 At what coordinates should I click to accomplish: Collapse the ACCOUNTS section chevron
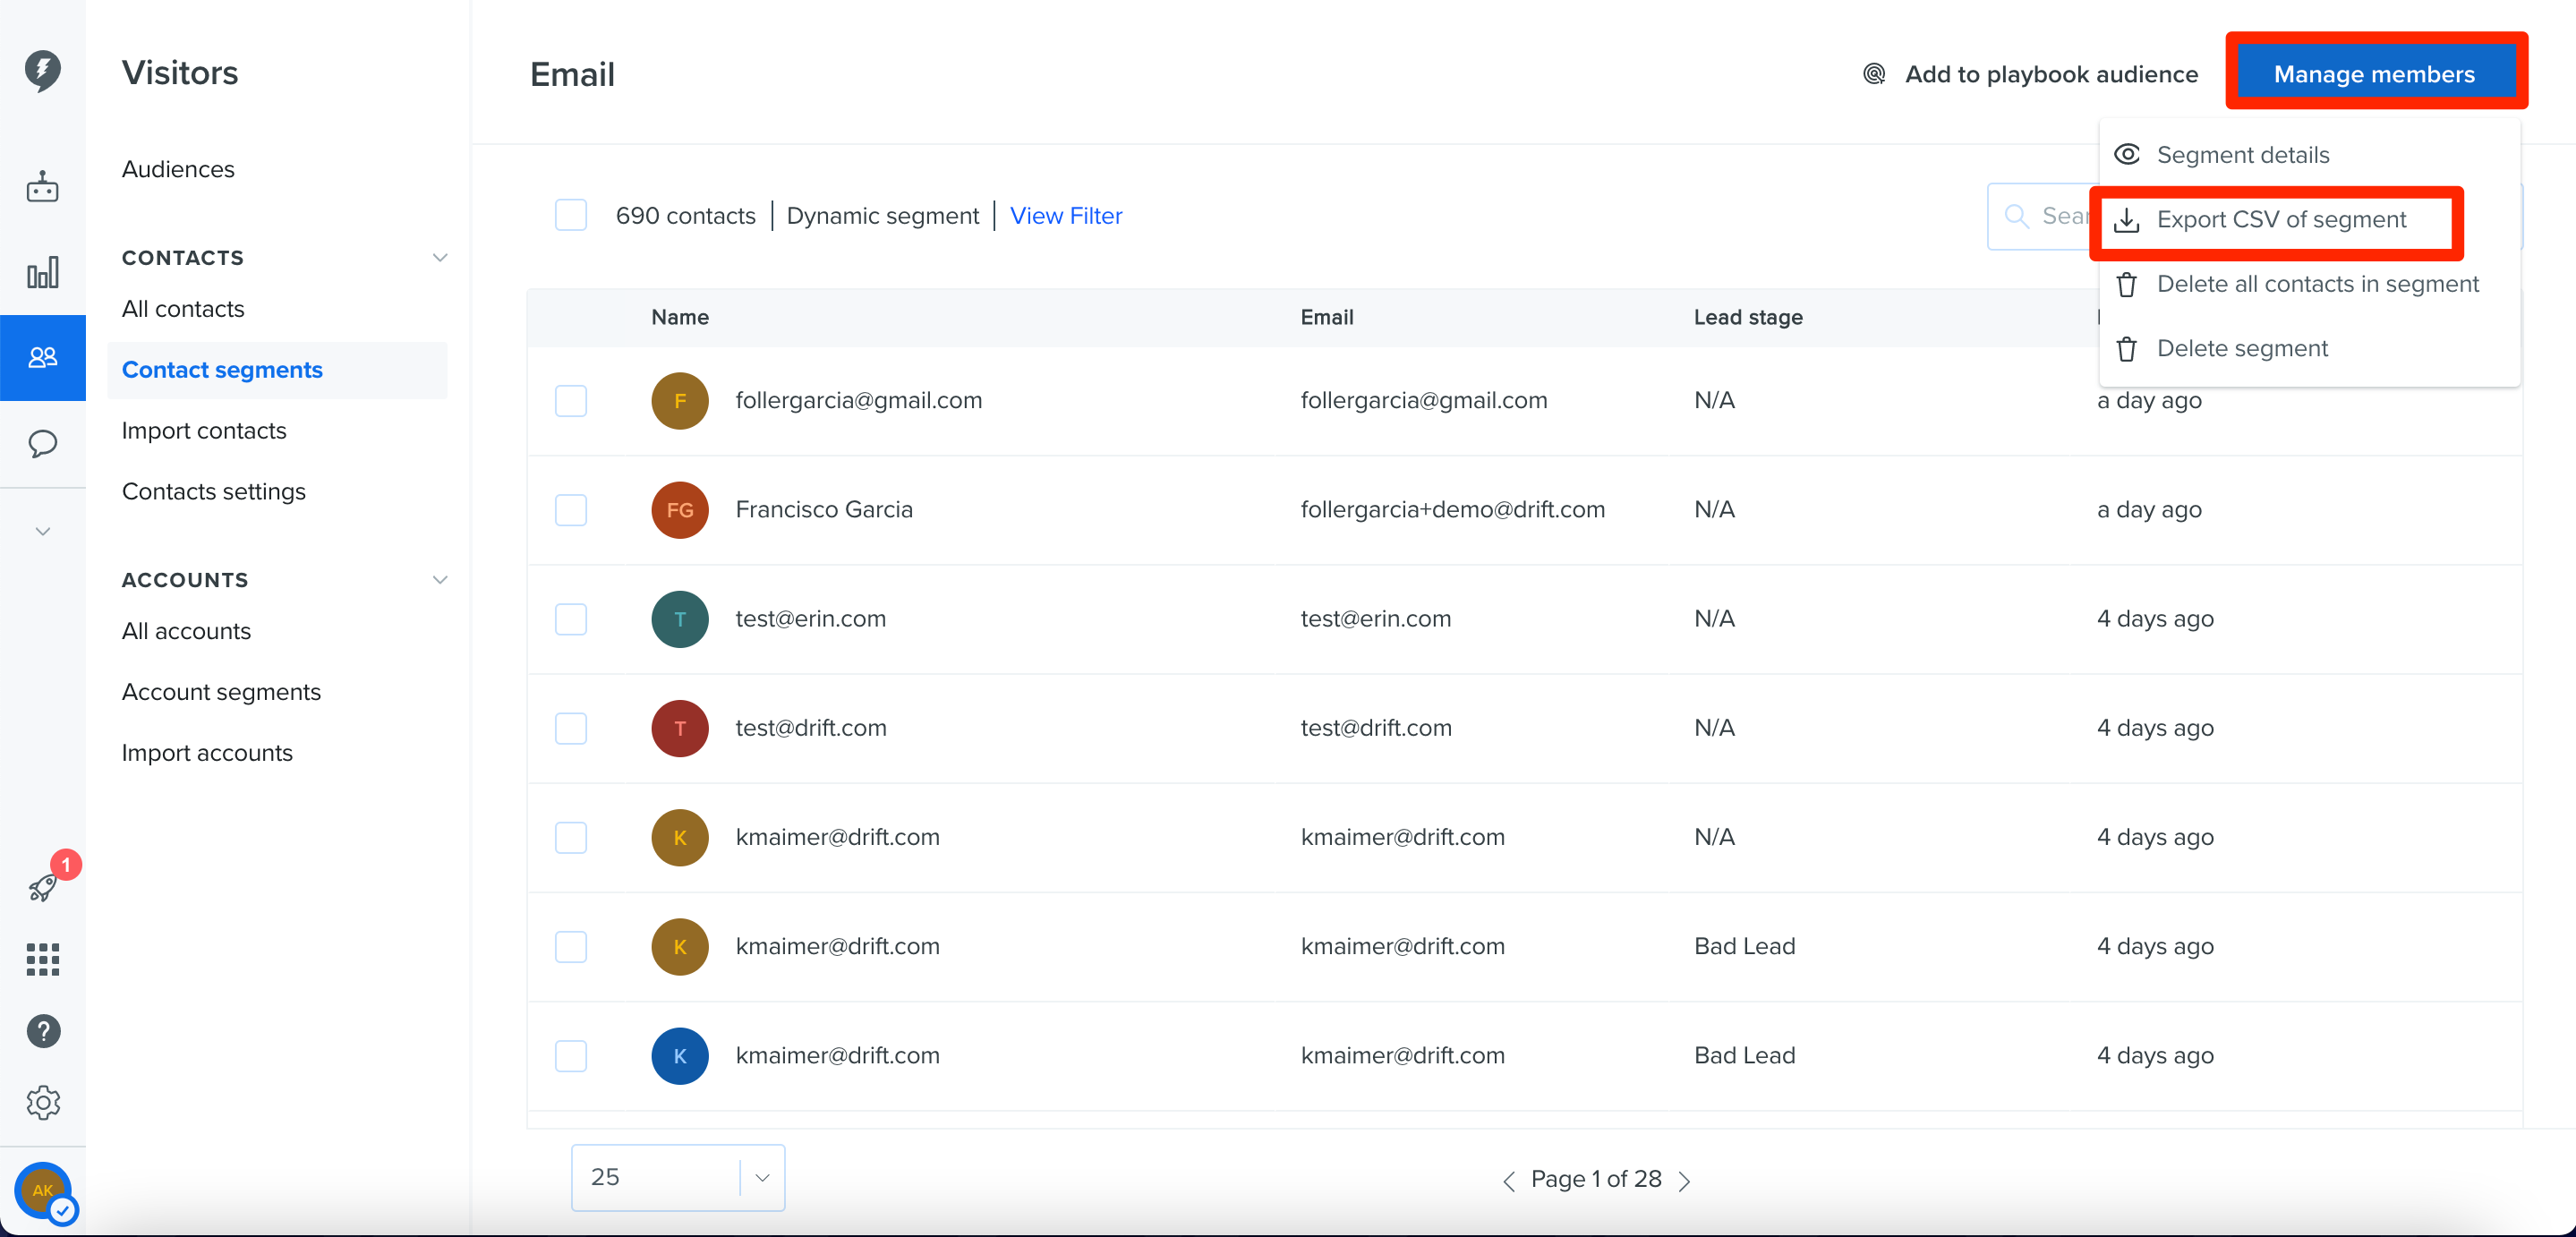pos(439,580)
